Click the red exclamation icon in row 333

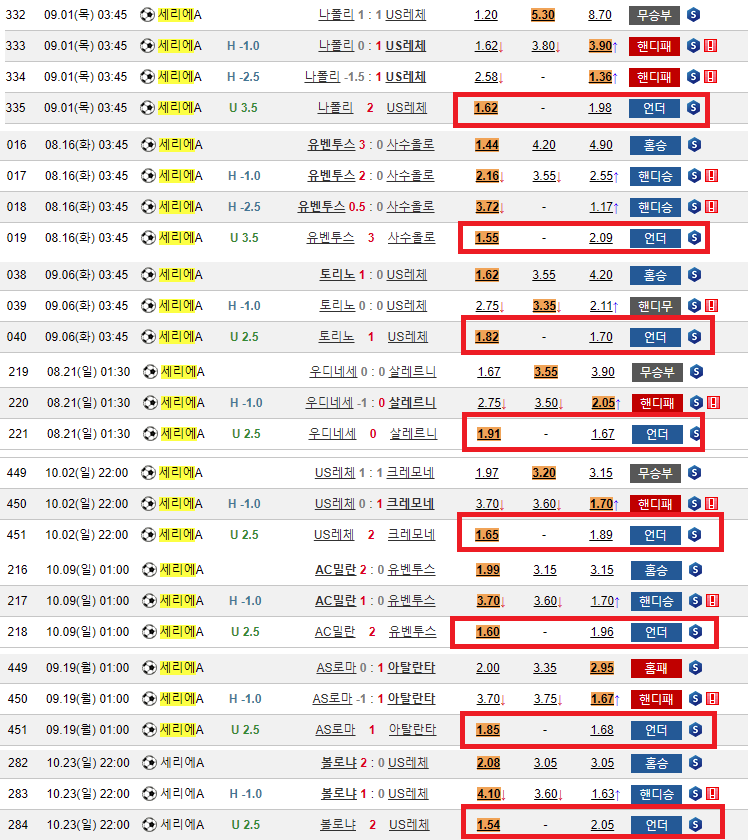tap(710, 46)
